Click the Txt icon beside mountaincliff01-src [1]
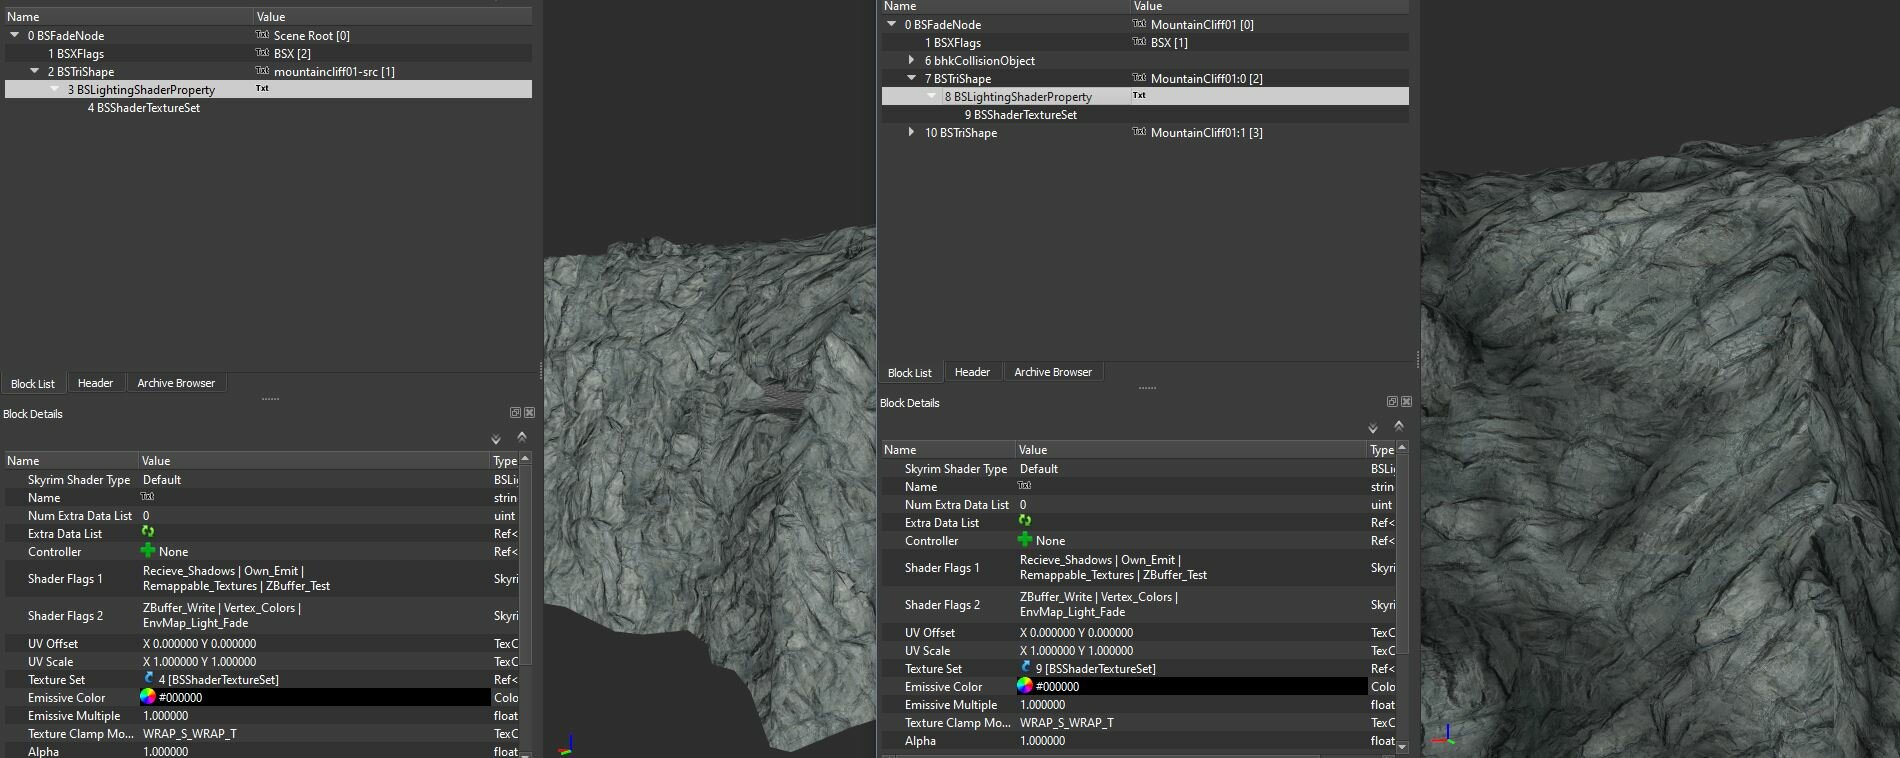 click(262, 71)
